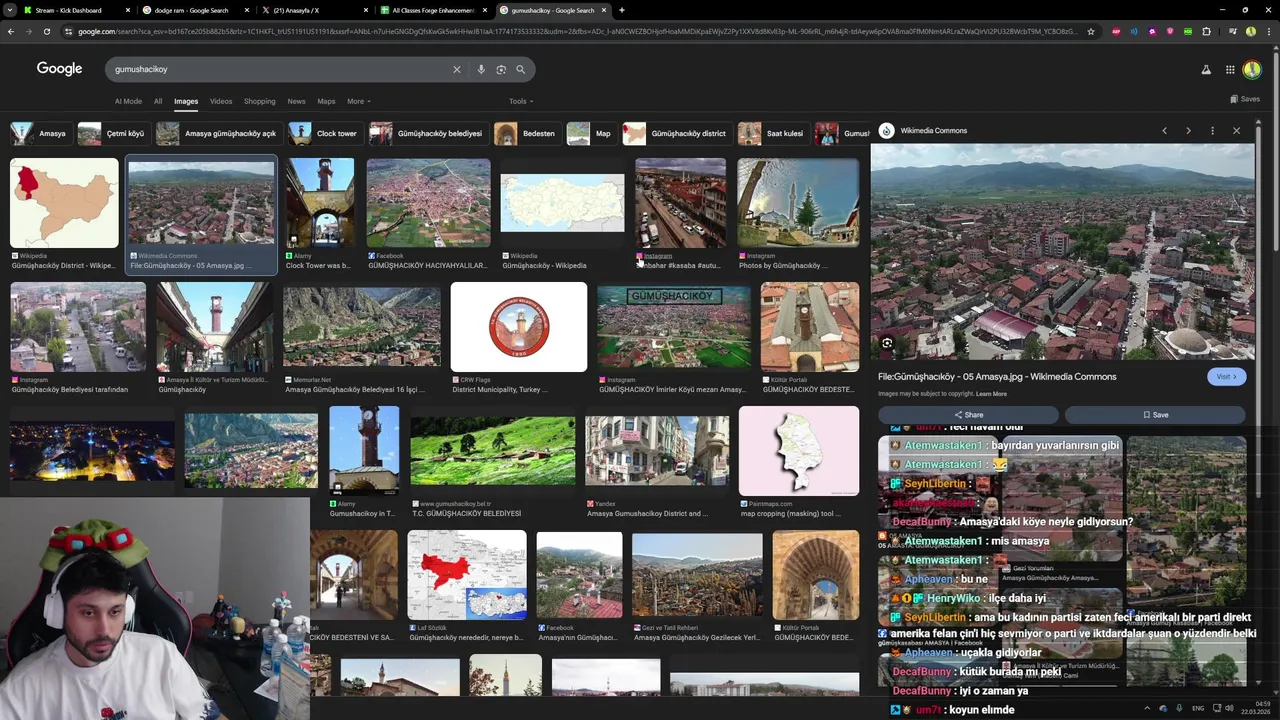The height and width of the screenshot is (720, 1280).
Task: Open Chrome tab search dropdown arrow
Action: pyautogui.click(x=8, y=10)
